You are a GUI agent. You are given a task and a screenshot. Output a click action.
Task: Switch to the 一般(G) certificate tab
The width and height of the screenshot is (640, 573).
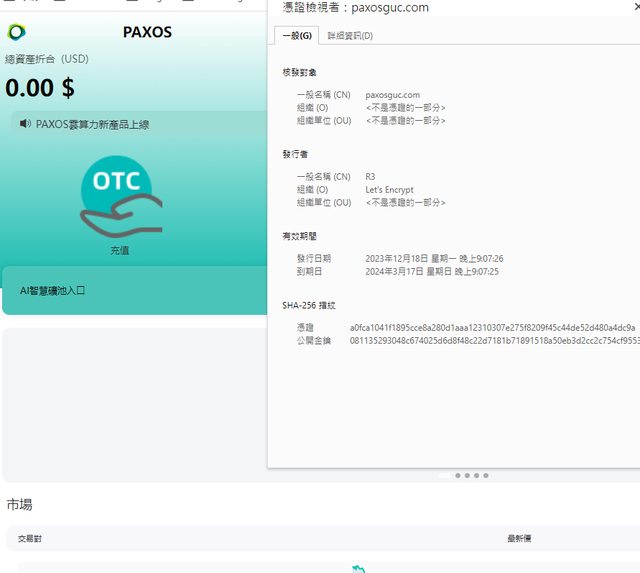pos(298,36)
